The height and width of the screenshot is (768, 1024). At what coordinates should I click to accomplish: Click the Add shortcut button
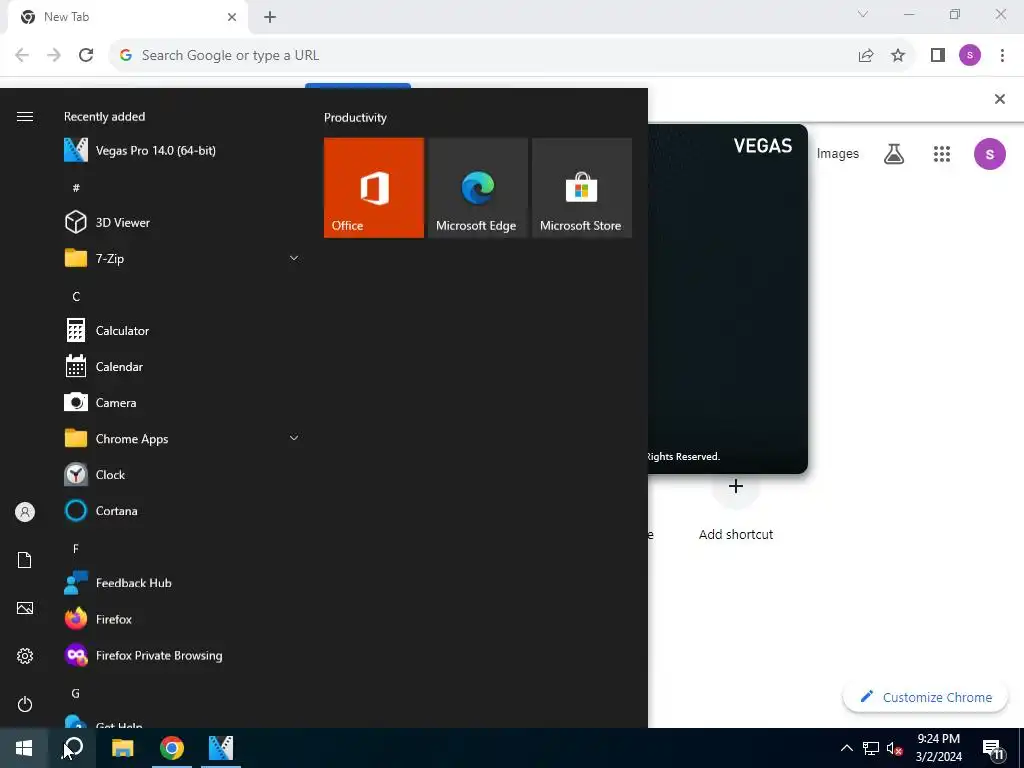click(x=735, y=509)
